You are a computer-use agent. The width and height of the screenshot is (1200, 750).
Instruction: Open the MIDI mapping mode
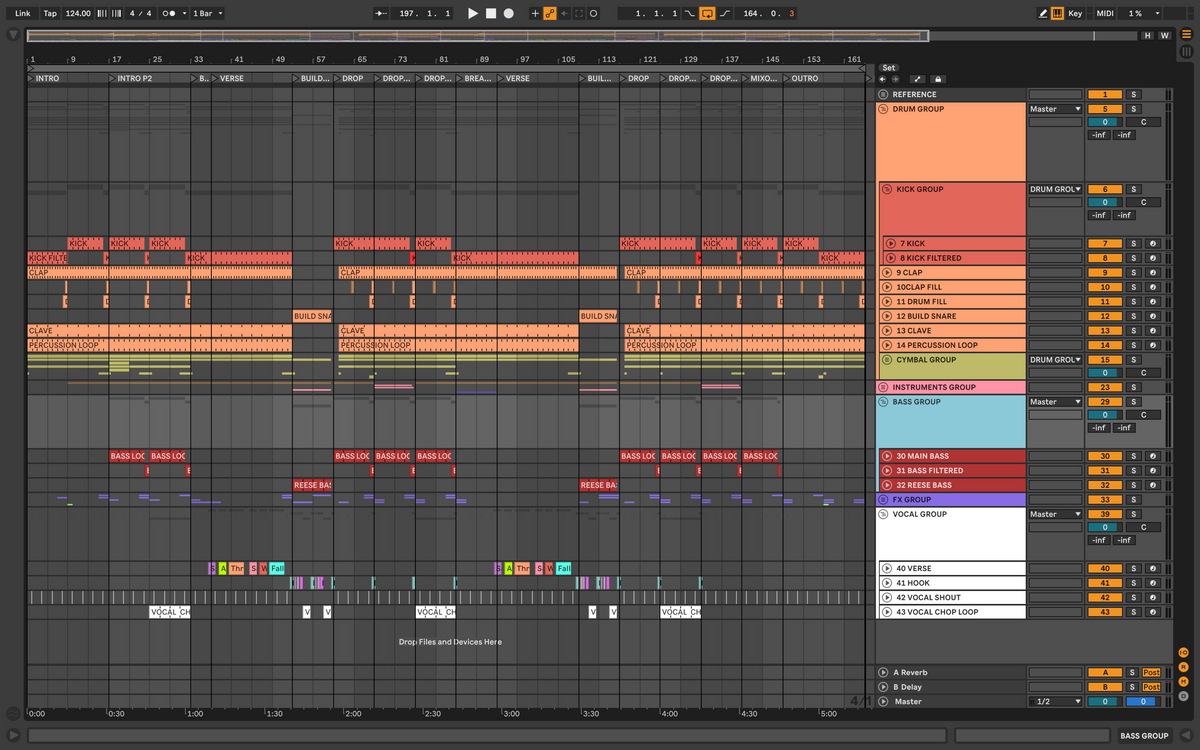[1105, 14]
